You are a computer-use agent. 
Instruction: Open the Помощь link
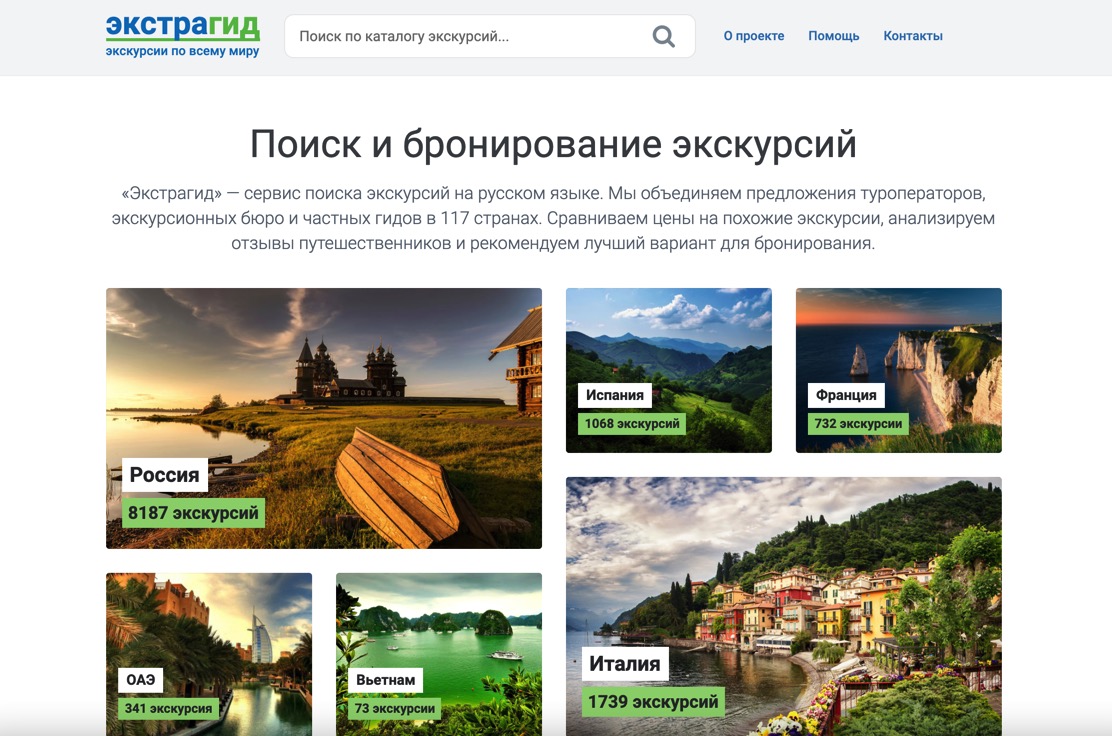point(833,35)
